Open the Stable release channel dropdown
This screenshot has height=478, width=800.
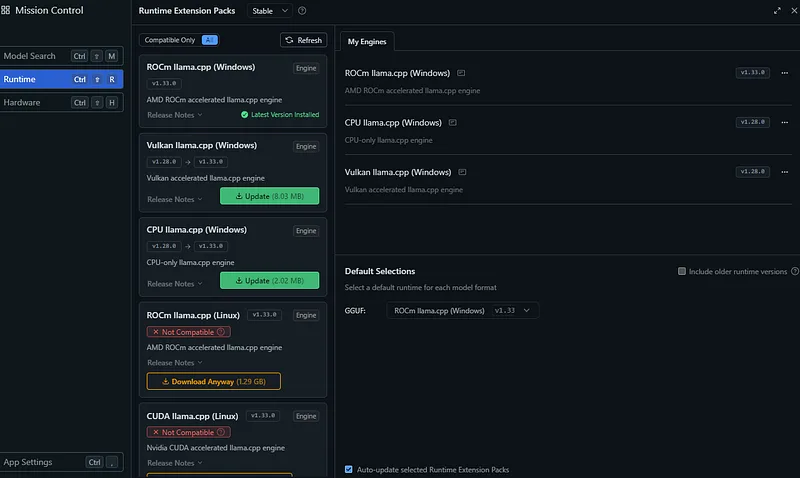[270, 11]
